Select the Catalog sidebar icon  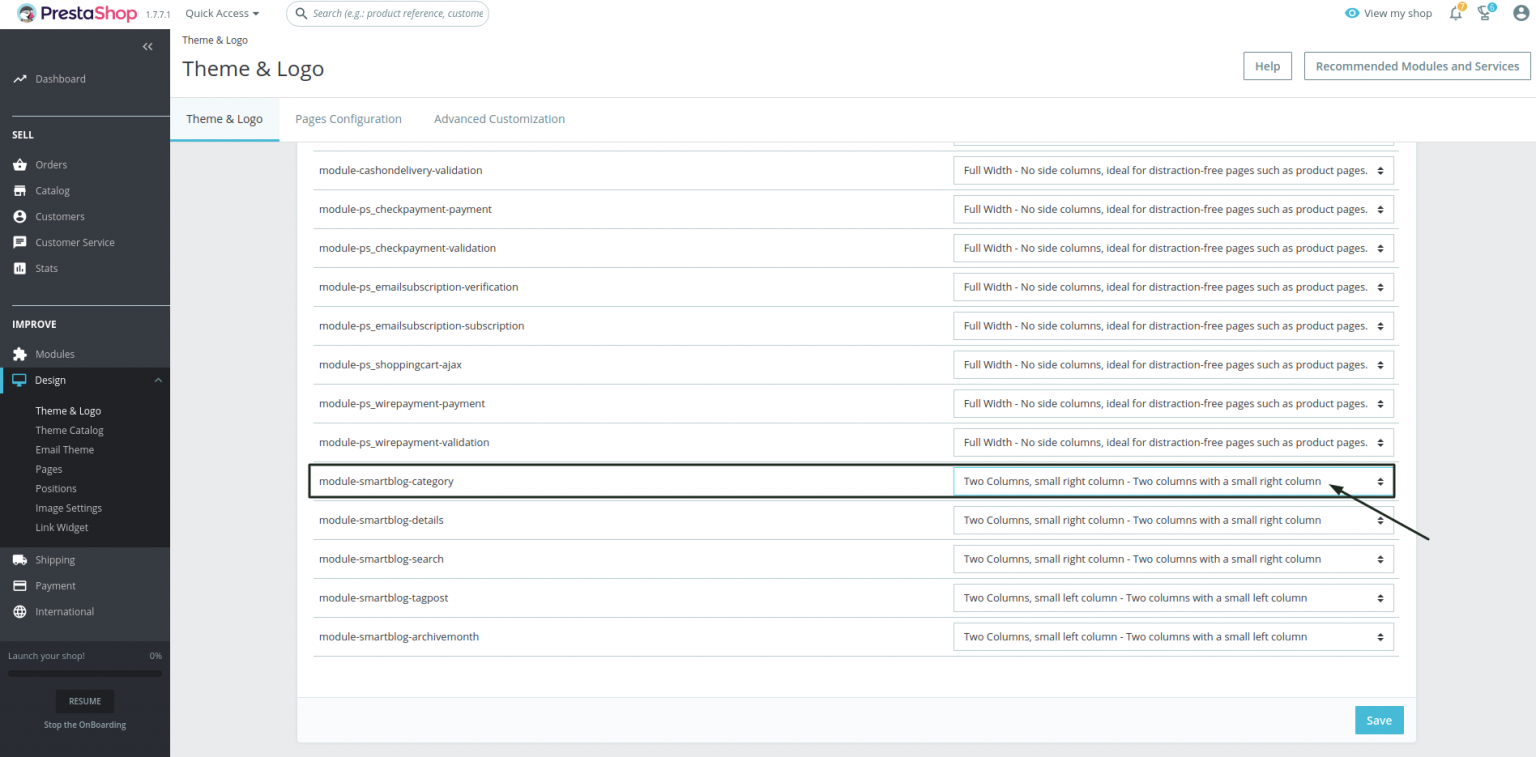(x=21, y=190)
